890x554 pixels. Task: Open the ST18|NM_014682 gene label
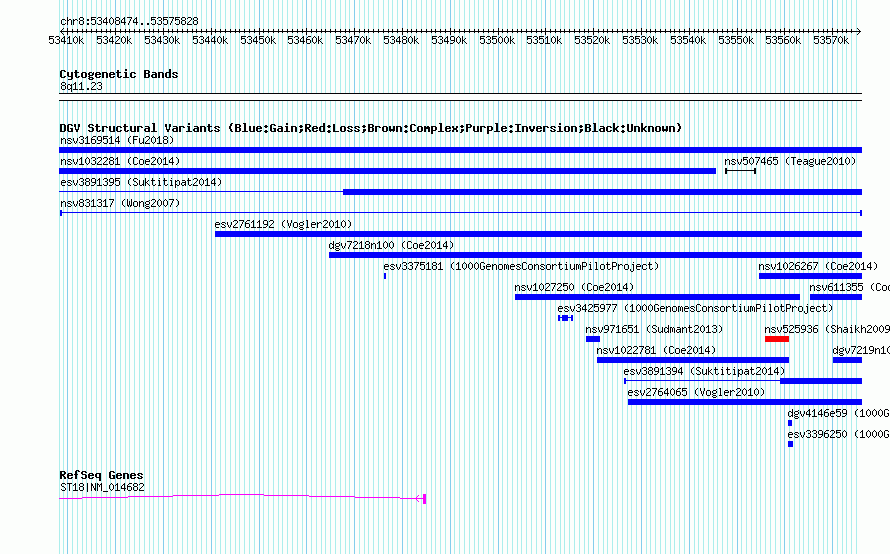pyautogui.click(x=102, y=488)
